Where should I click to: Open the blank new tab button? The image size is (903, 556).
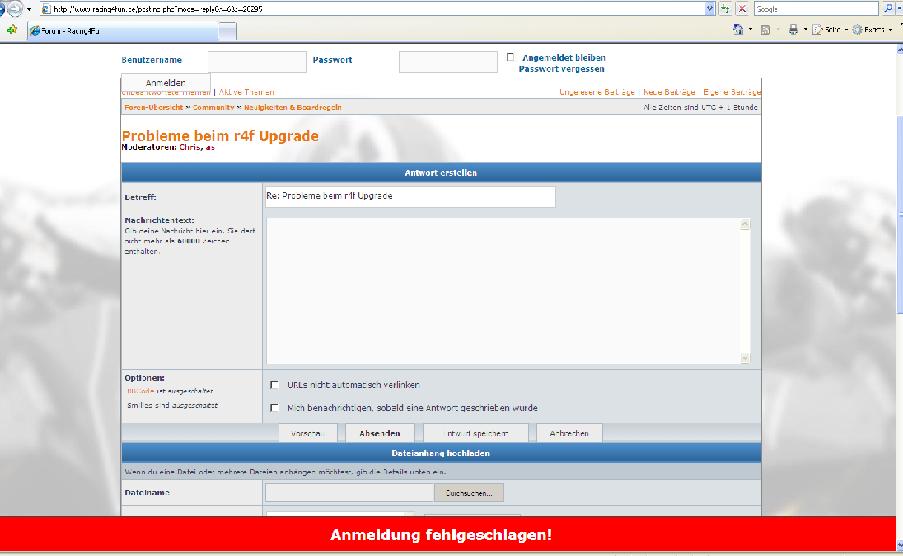(x=227, y=31)
